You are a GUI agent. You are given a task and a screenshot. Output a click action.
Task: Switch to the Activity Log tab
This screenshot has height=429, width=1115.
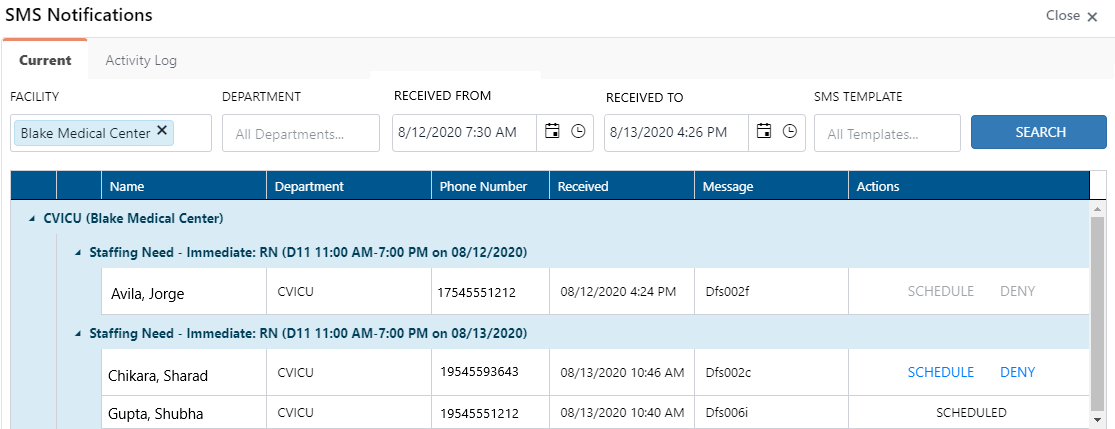pos(141,60)
